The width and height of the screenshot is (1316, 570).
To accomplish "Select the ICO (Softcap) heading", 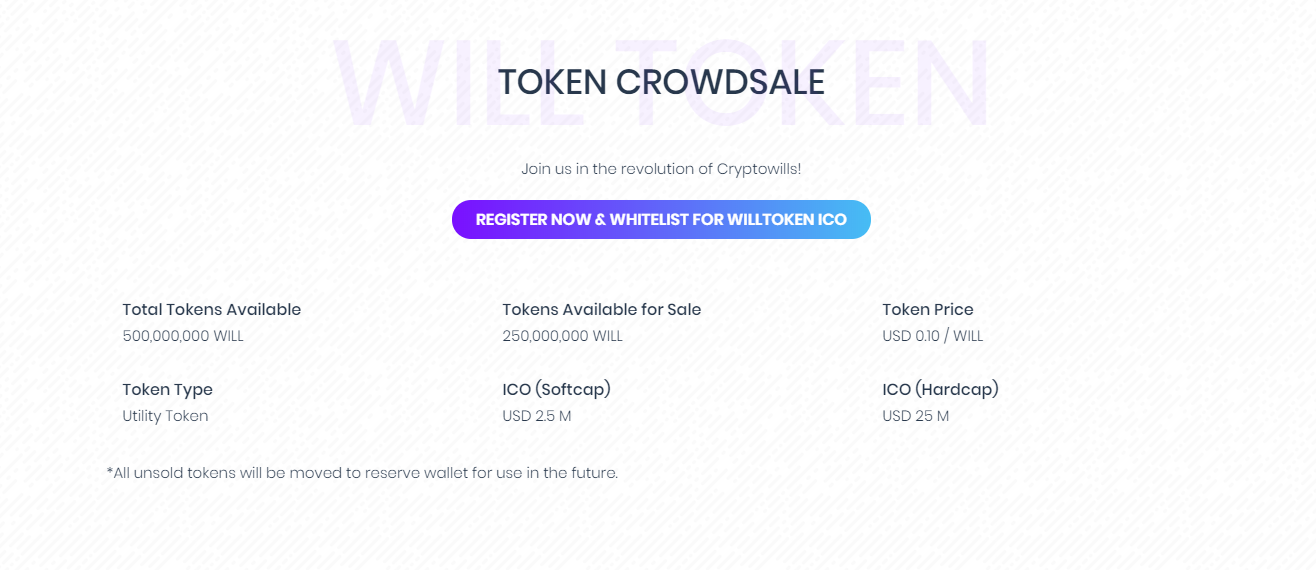I will [x=557, y=390].
